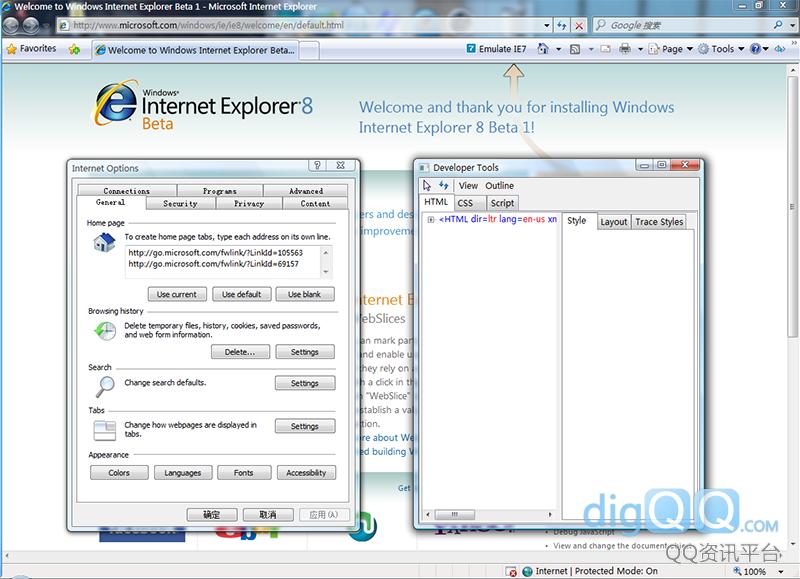The image size is (800, 579).
Task: Open the Layout tab in Developer Tools
Action: [614, 222]
